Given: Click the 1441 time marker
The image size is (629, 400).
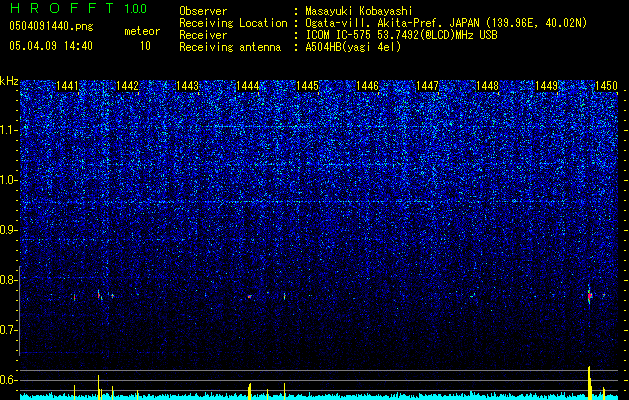Looking at the screenshot, I should [x=67, y=86].
